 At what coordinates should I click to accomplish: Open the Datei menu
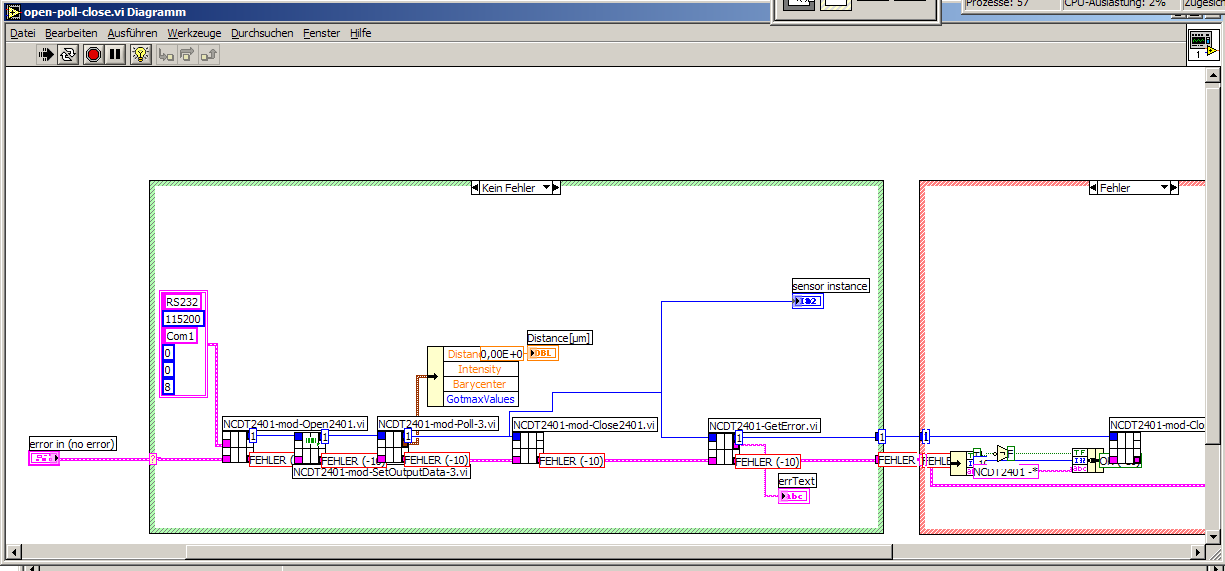coord(22,33)
